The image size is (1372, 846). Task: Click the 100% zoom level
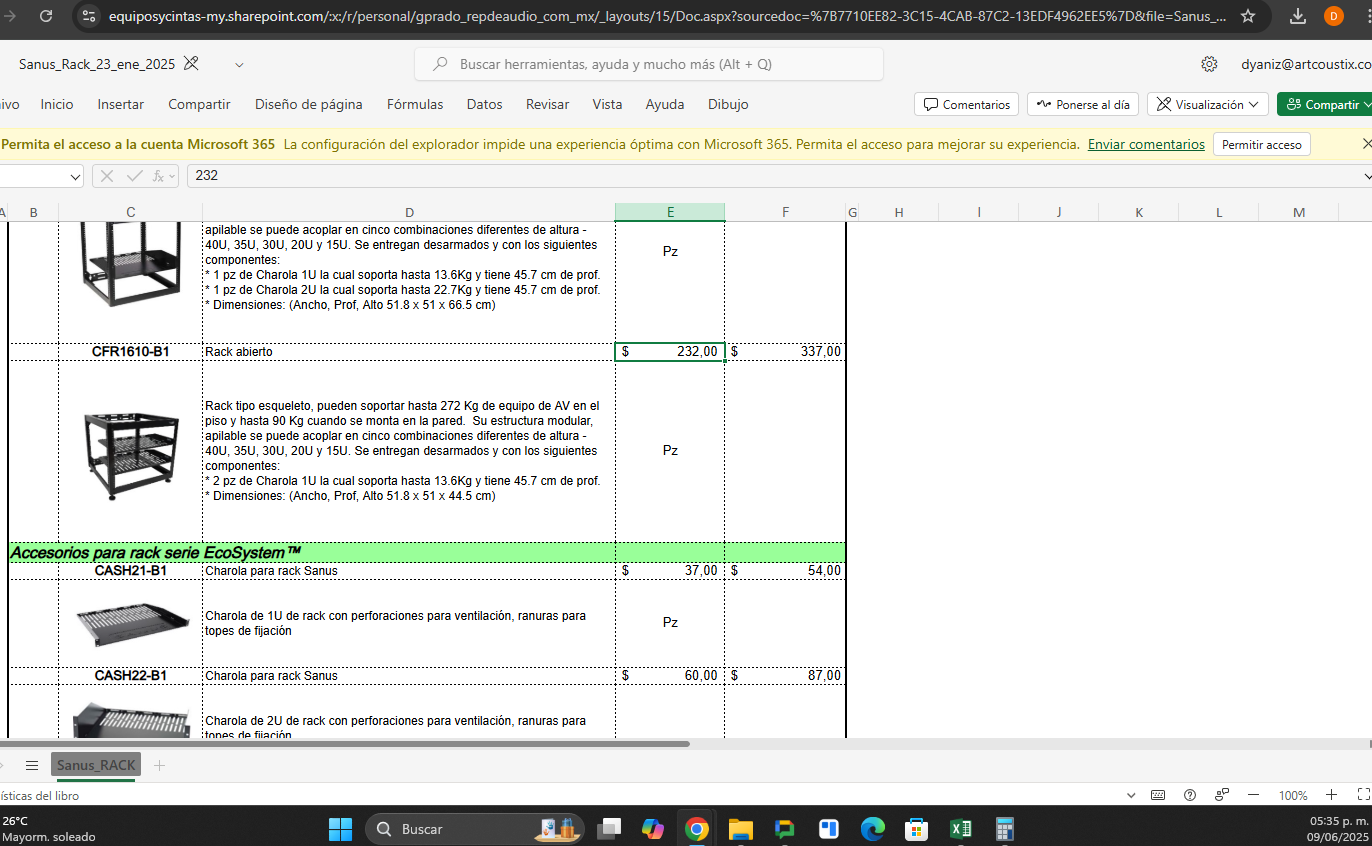pyautogui.click(x=1293, y=795)
